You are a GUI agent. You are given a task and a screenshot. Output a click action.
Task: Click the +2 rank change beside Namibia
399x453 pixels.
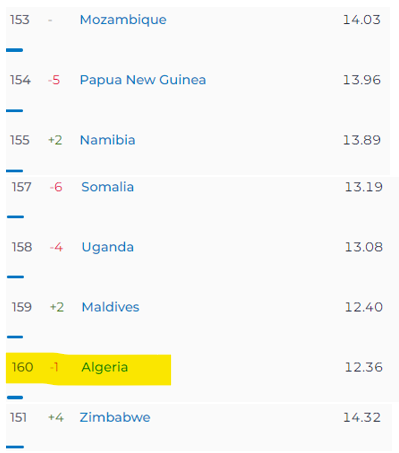[55, 140]
